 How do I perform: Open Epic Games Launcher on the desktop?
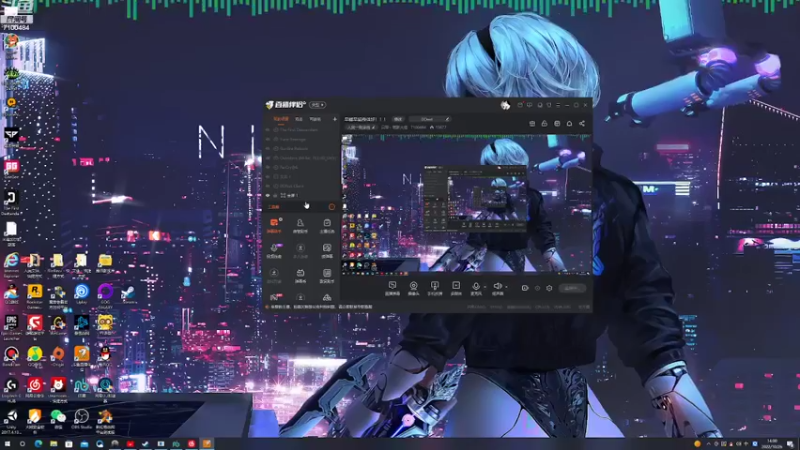pyautogui.click(x=11, y=326)
